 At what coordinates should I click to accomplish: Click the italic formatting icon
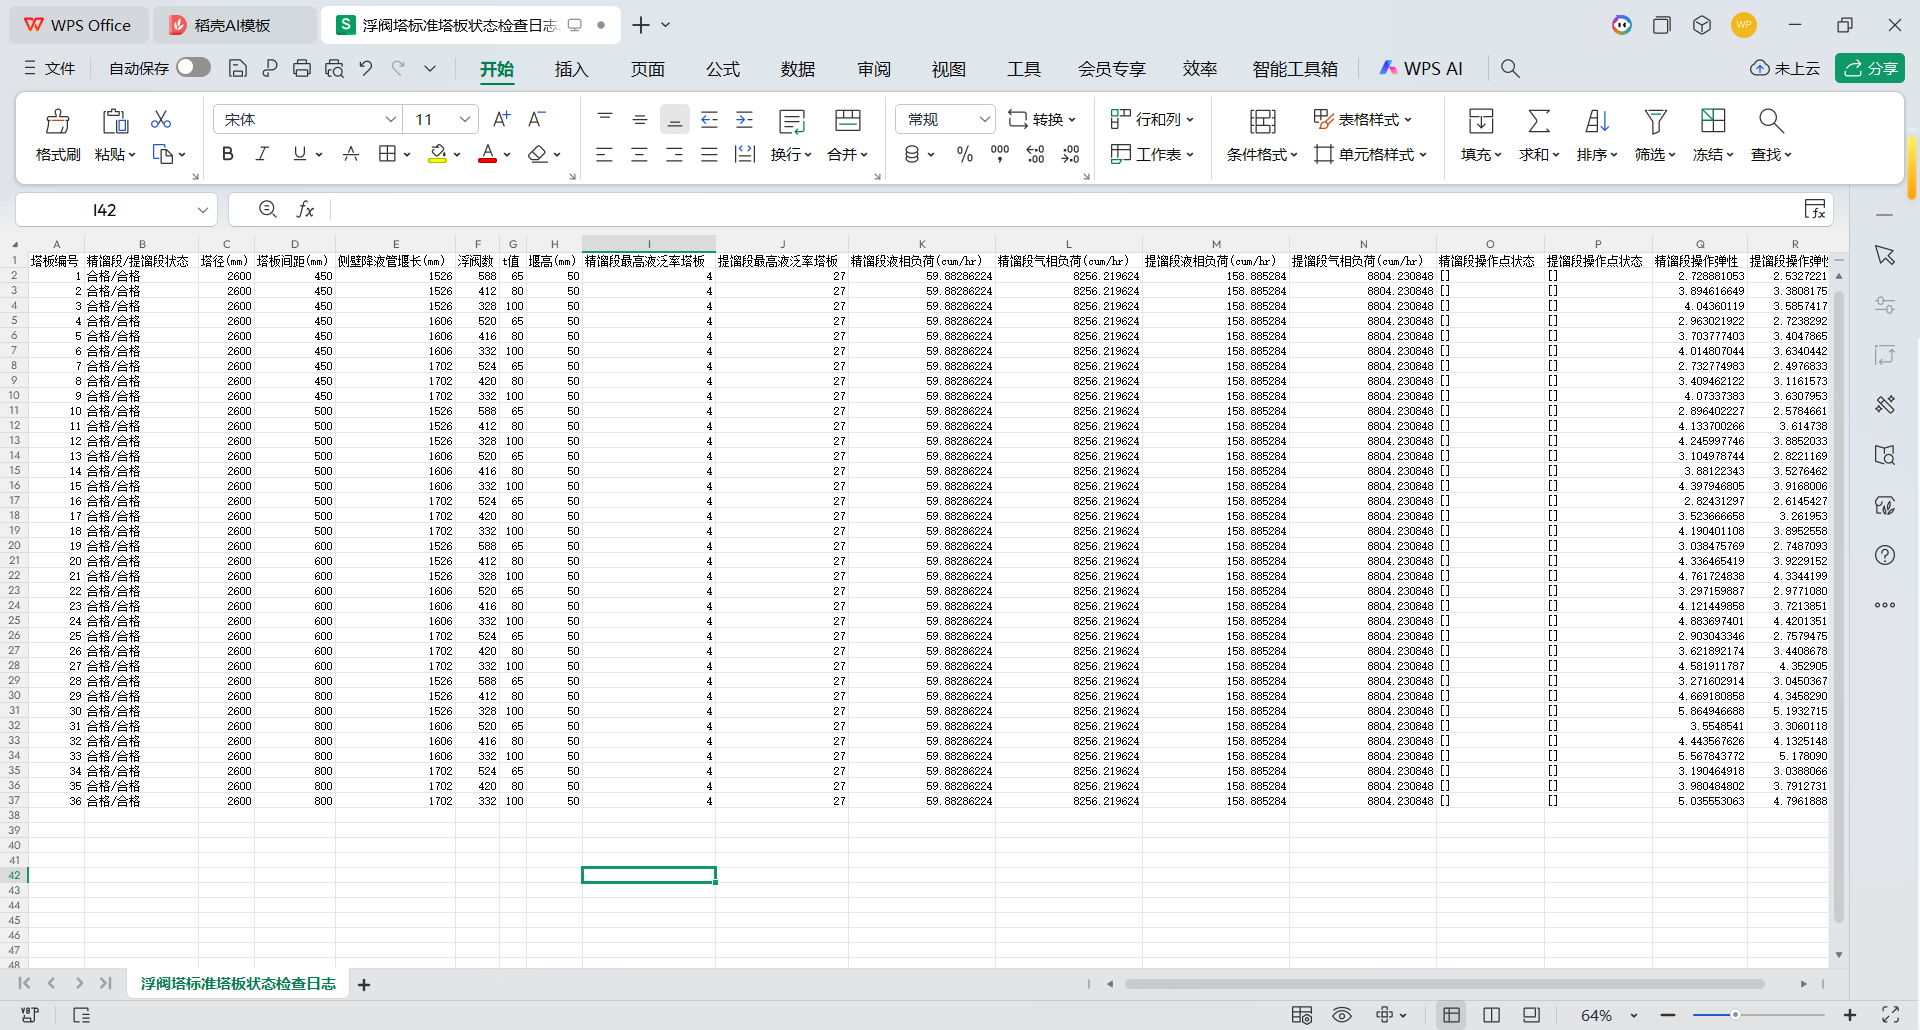[262, 154]
